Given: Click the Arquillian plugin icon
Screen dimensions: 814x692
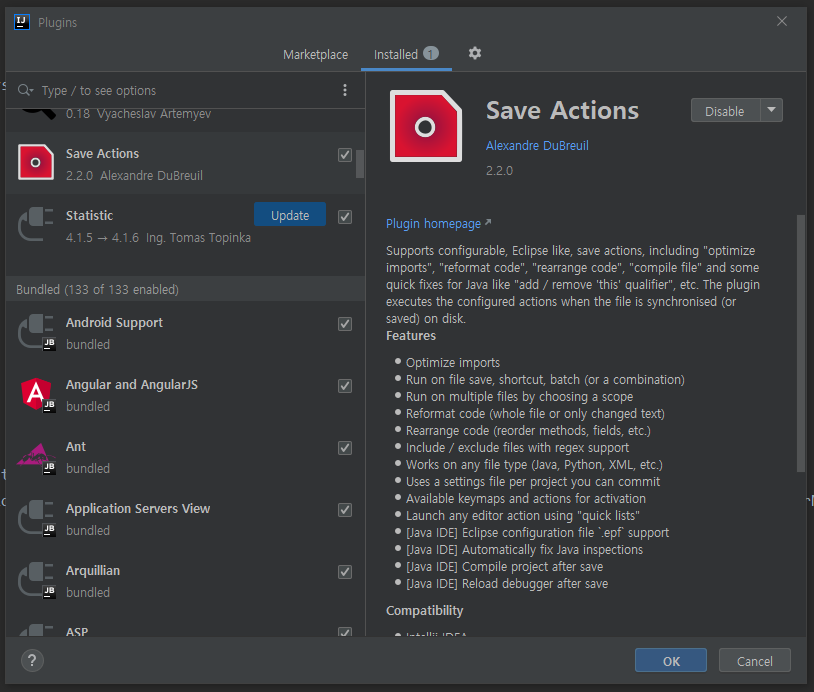Looking at the screenshot, I should click(36, 580).
